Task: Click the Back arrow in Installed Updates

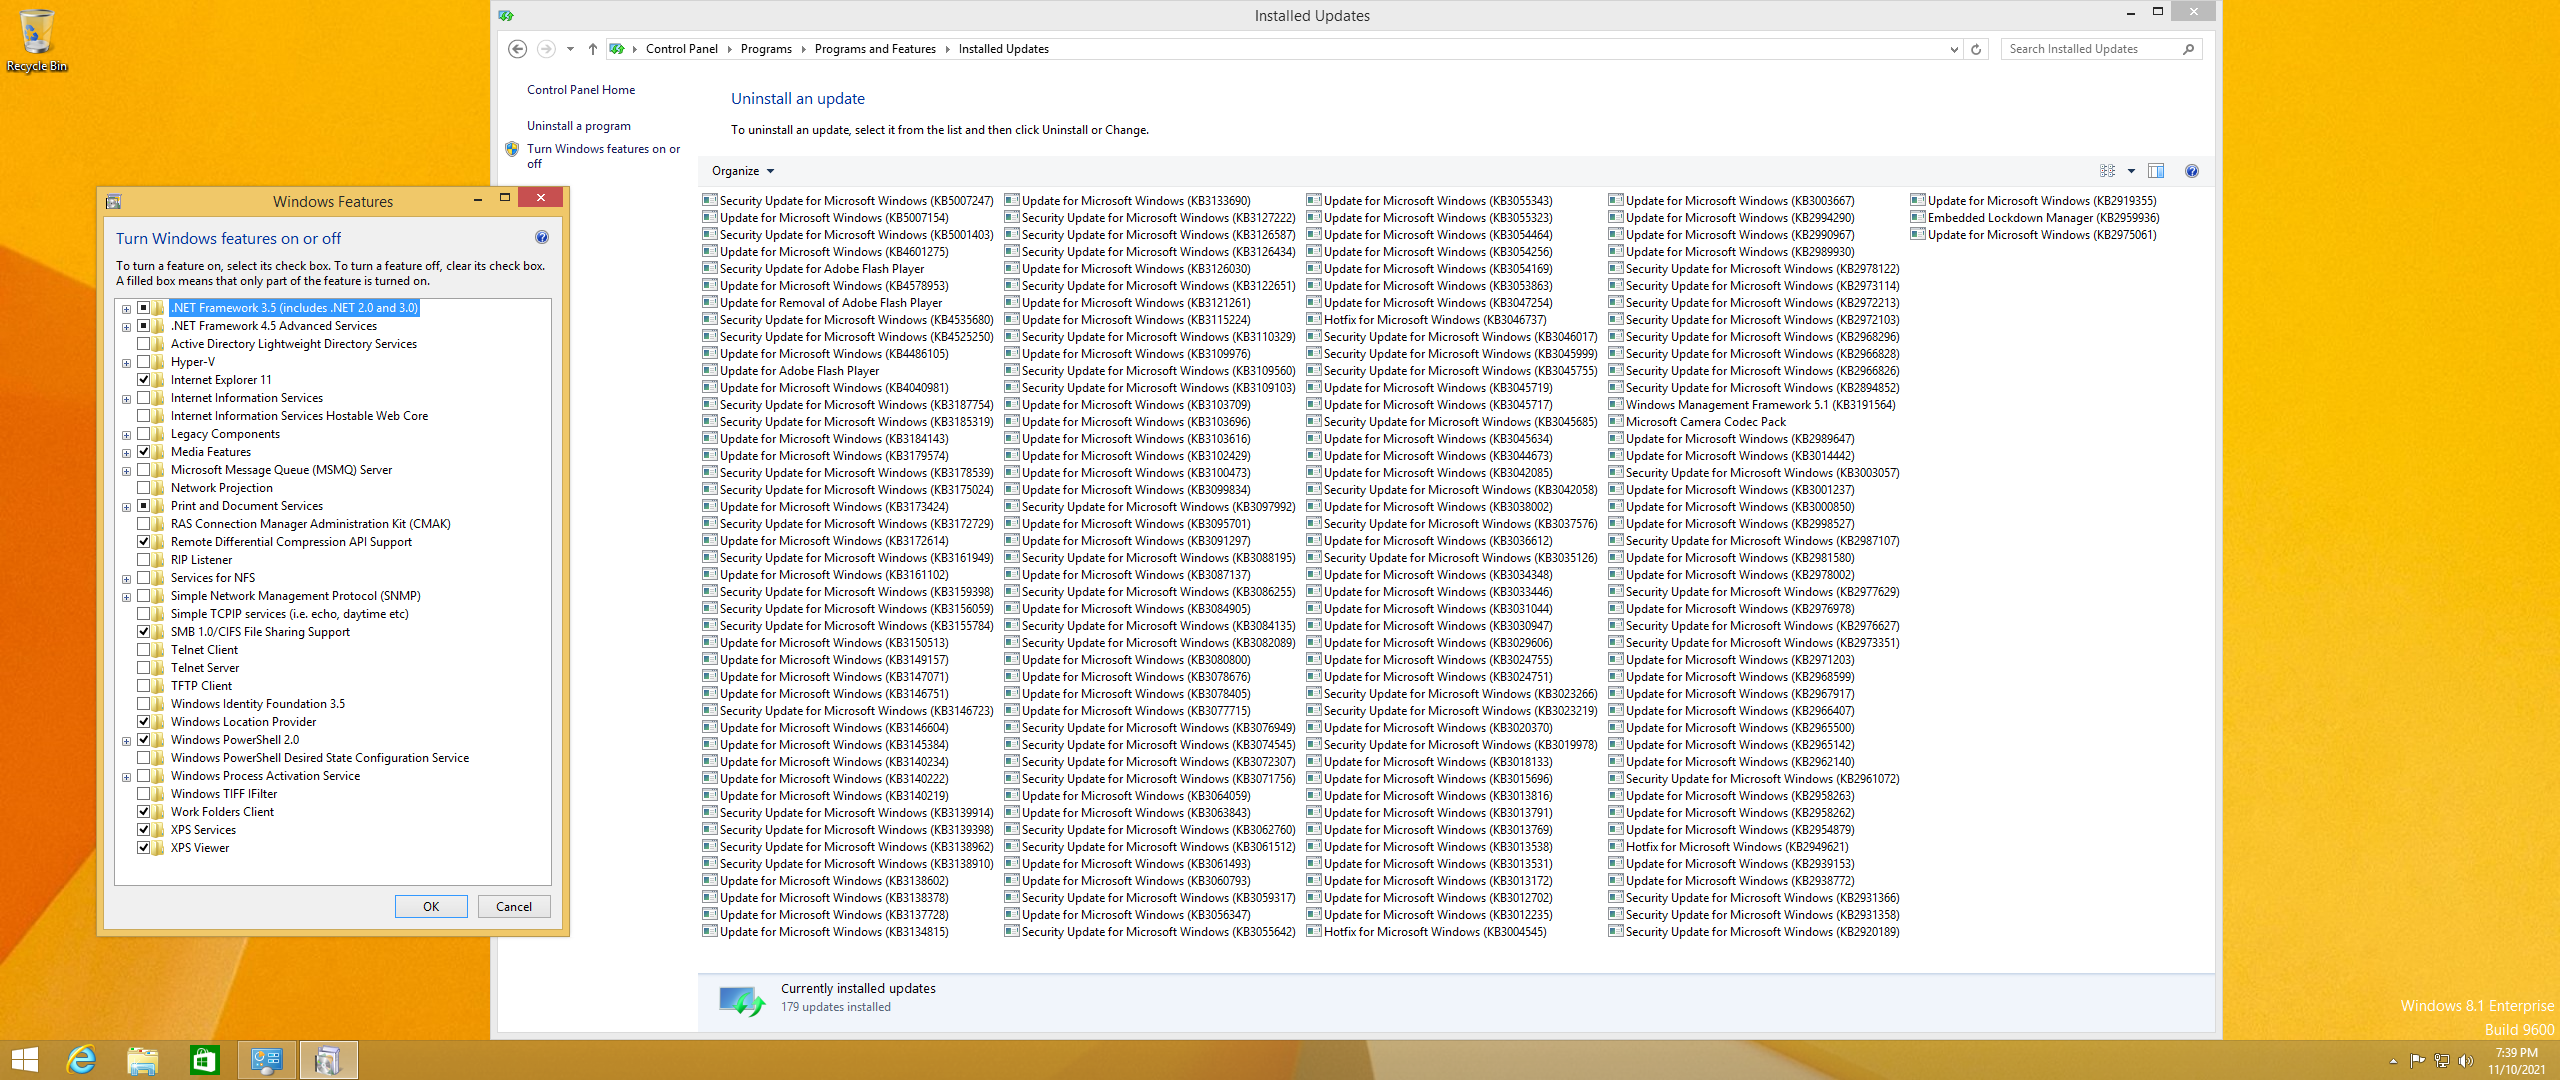Action: [x=517, y=49]
